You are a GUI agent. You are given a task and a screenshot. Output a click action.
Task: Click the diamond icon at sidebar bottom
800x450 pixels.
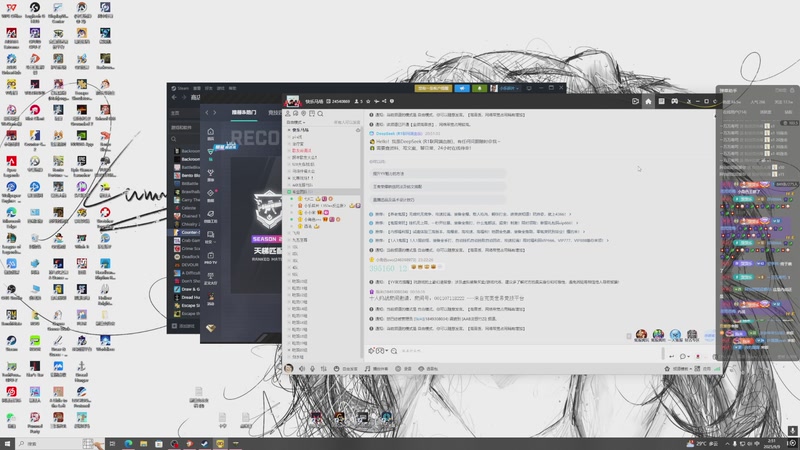[211, 328]
